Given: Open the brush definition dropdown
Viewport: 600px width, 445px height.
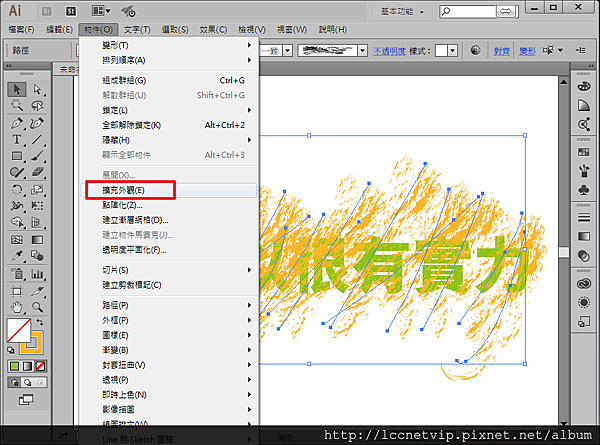Looking at the screenshot, I should (x=362, y=51).
